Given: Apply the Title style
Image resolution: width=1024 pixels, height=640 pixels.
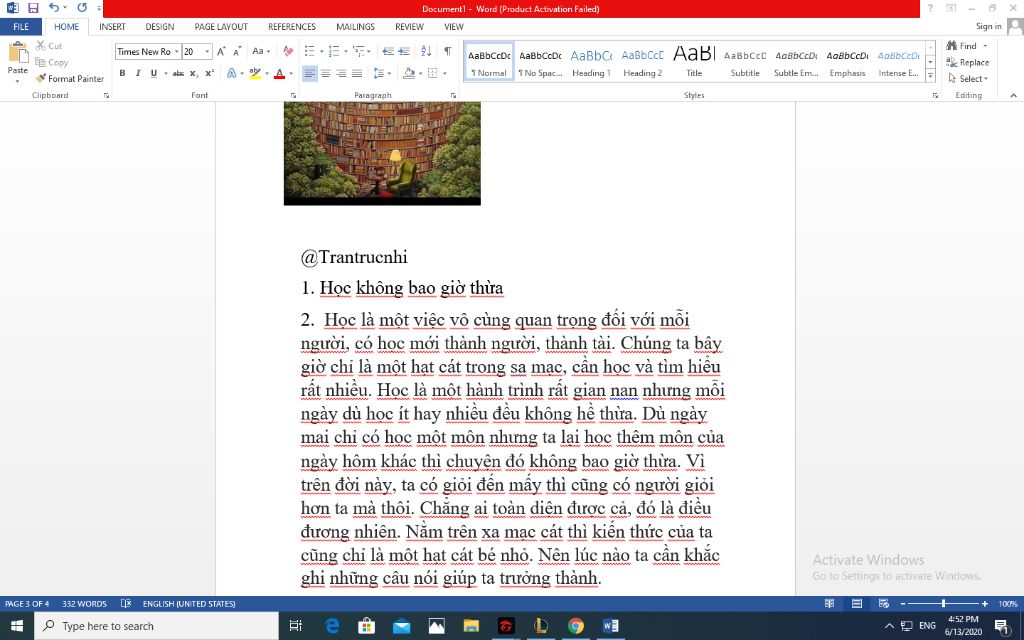Looking at the screenshot, I should [x=694, y=62].
